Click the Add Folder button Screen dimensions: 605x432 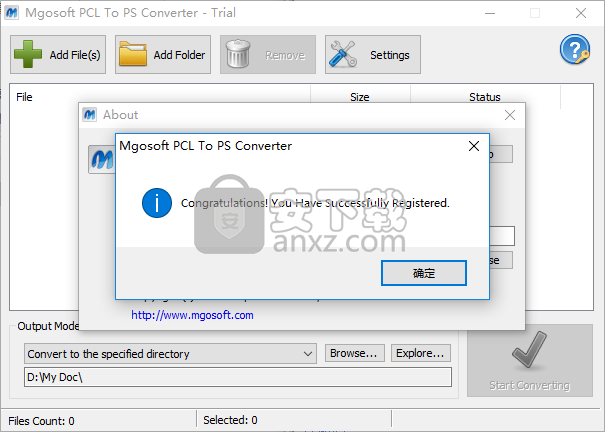point(163,54)
